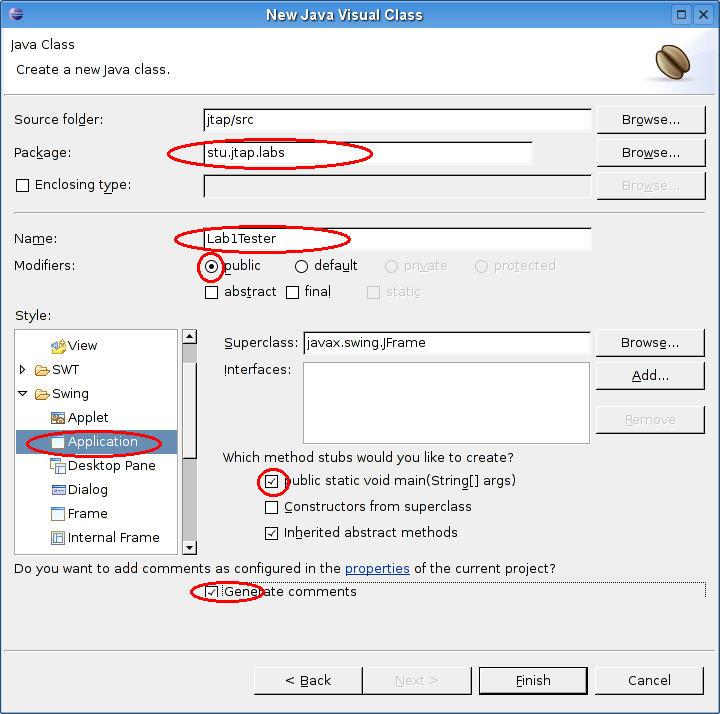Add an interface with Add button
This screenshot has height=714, width=720.
tap(650, 376)
